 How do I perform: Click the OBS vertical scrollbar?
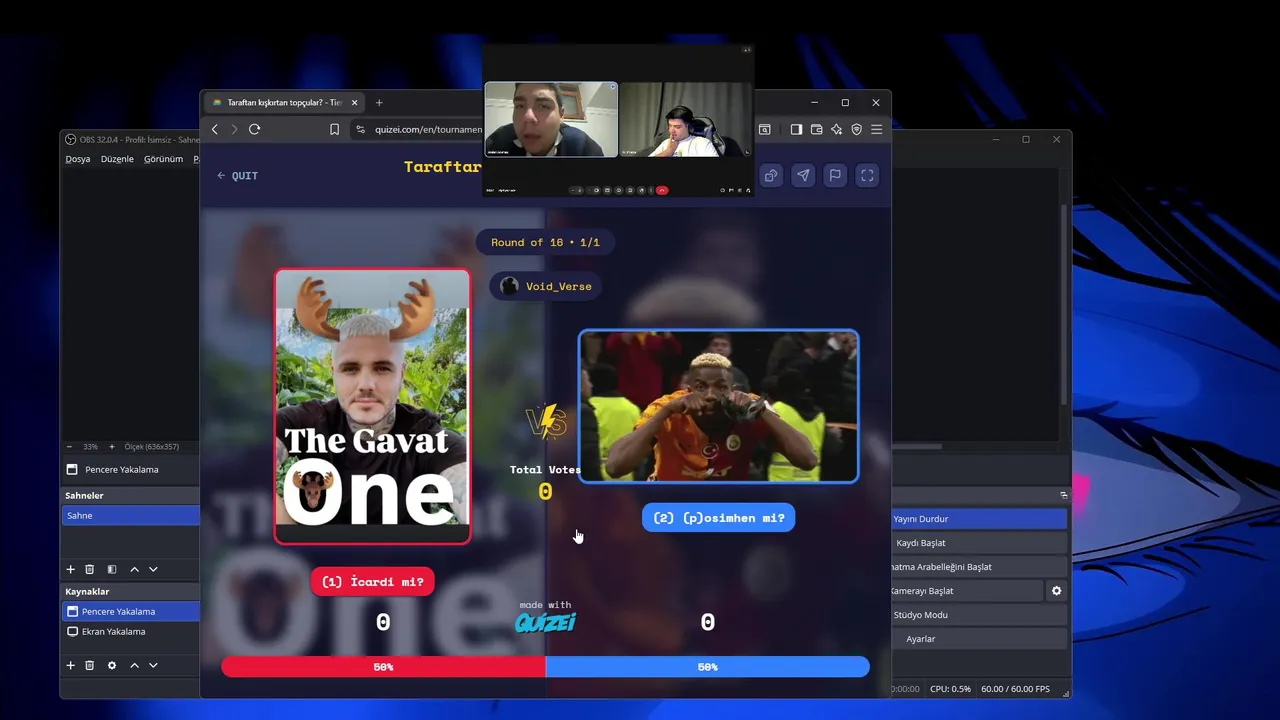point(1064,305)
